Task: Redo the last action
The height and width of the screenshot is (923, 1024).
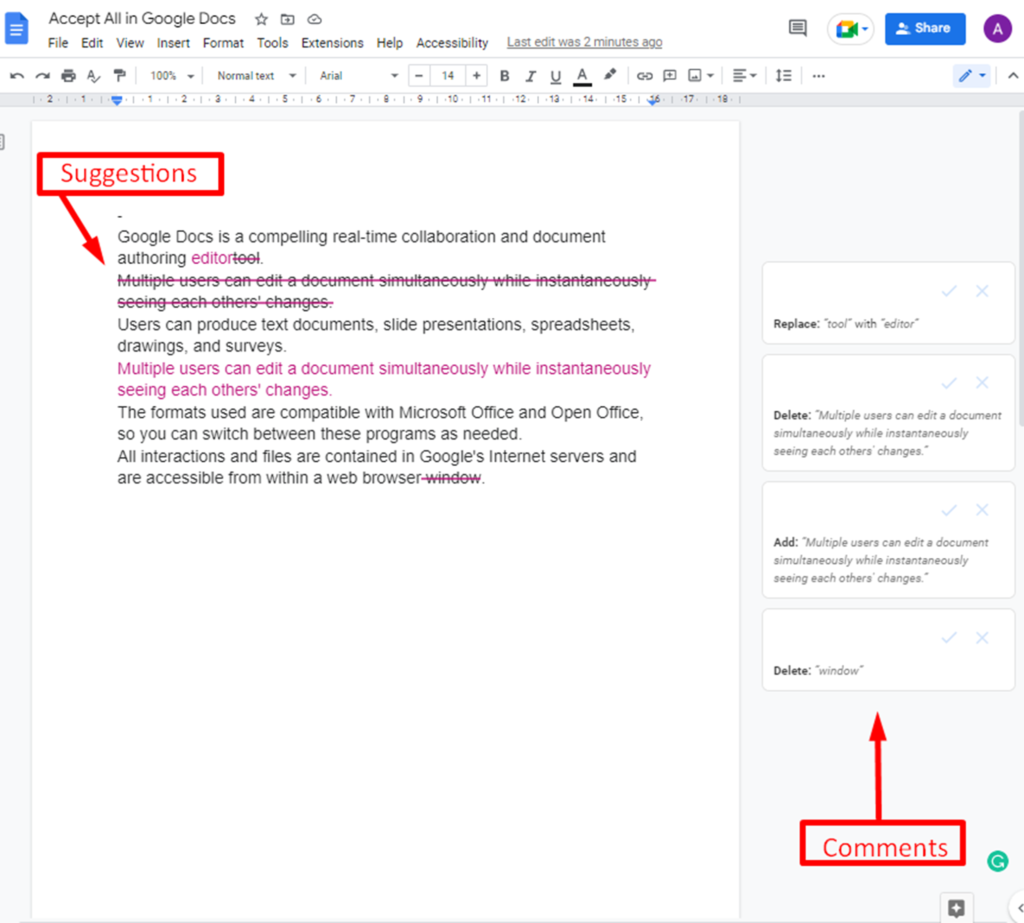Action: [42, 76]
